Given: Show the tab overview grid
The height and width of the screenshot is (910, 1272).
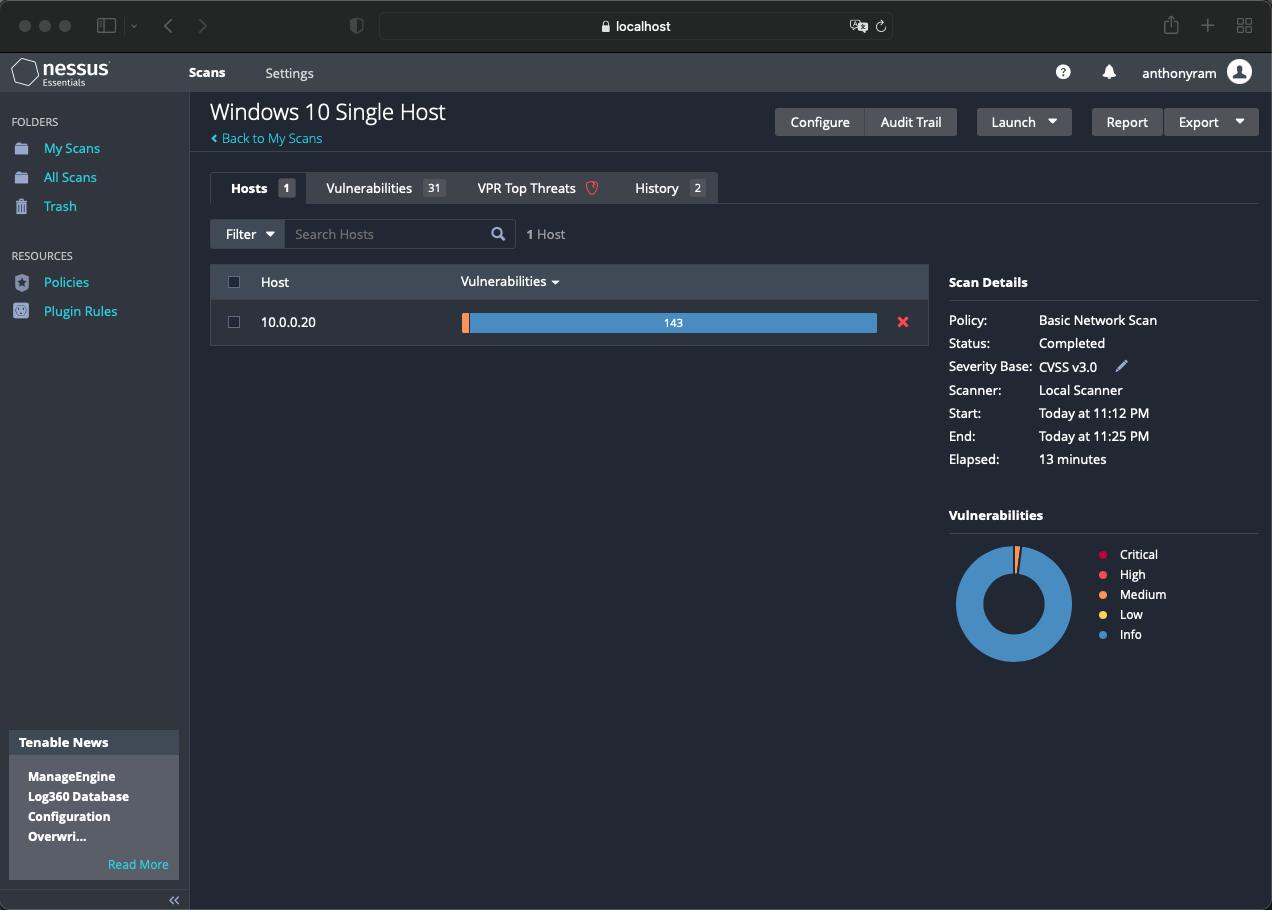Looking at the screenshot, I should [x=1245, y=26].
